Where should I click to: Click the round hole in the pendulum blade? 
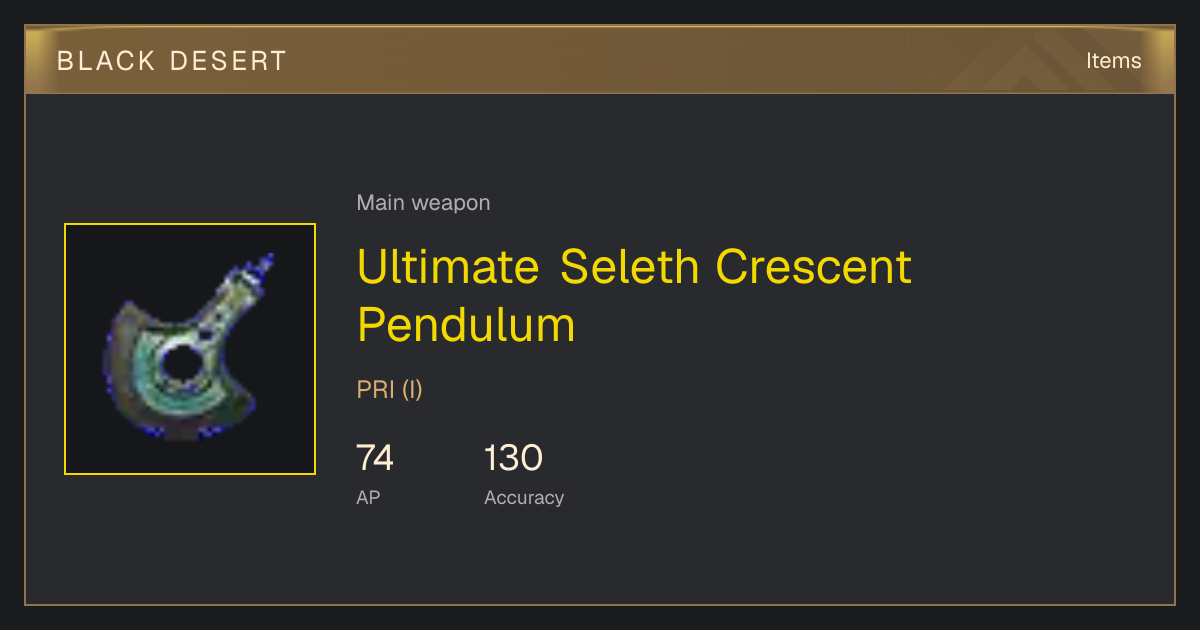(x=180, y=366)
